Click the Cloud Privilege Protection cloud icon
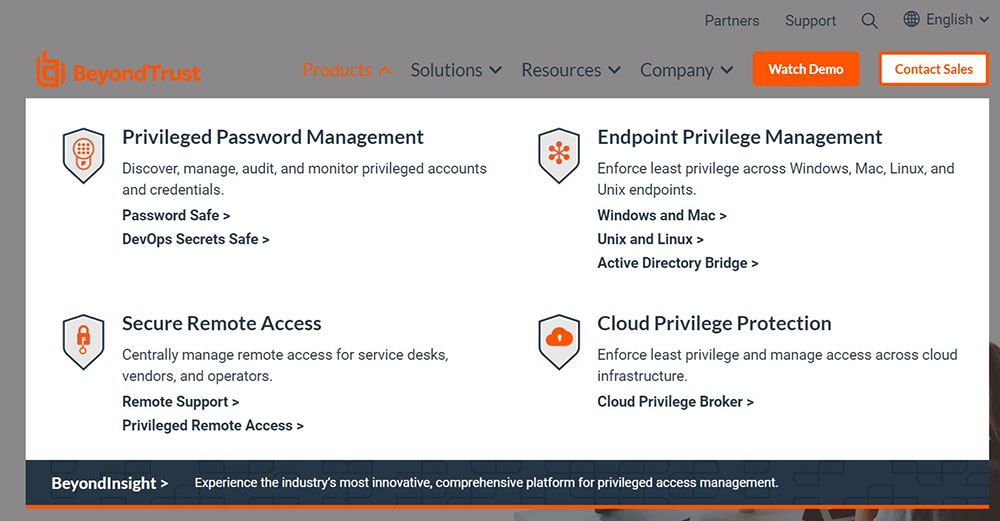 click(558, 342)
